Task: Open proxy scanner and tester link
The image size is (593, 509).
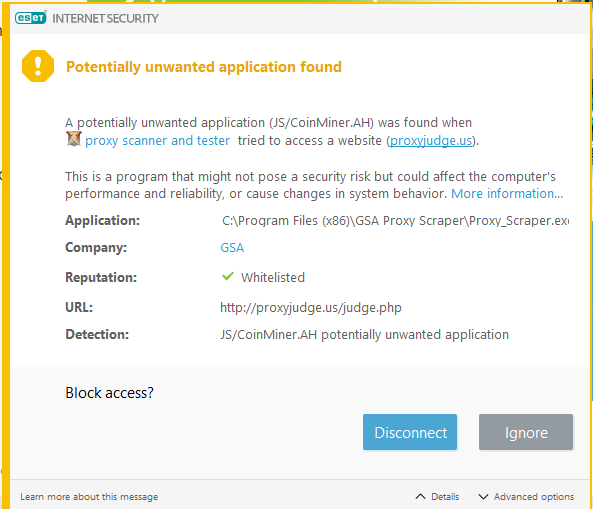Action: 157,141
